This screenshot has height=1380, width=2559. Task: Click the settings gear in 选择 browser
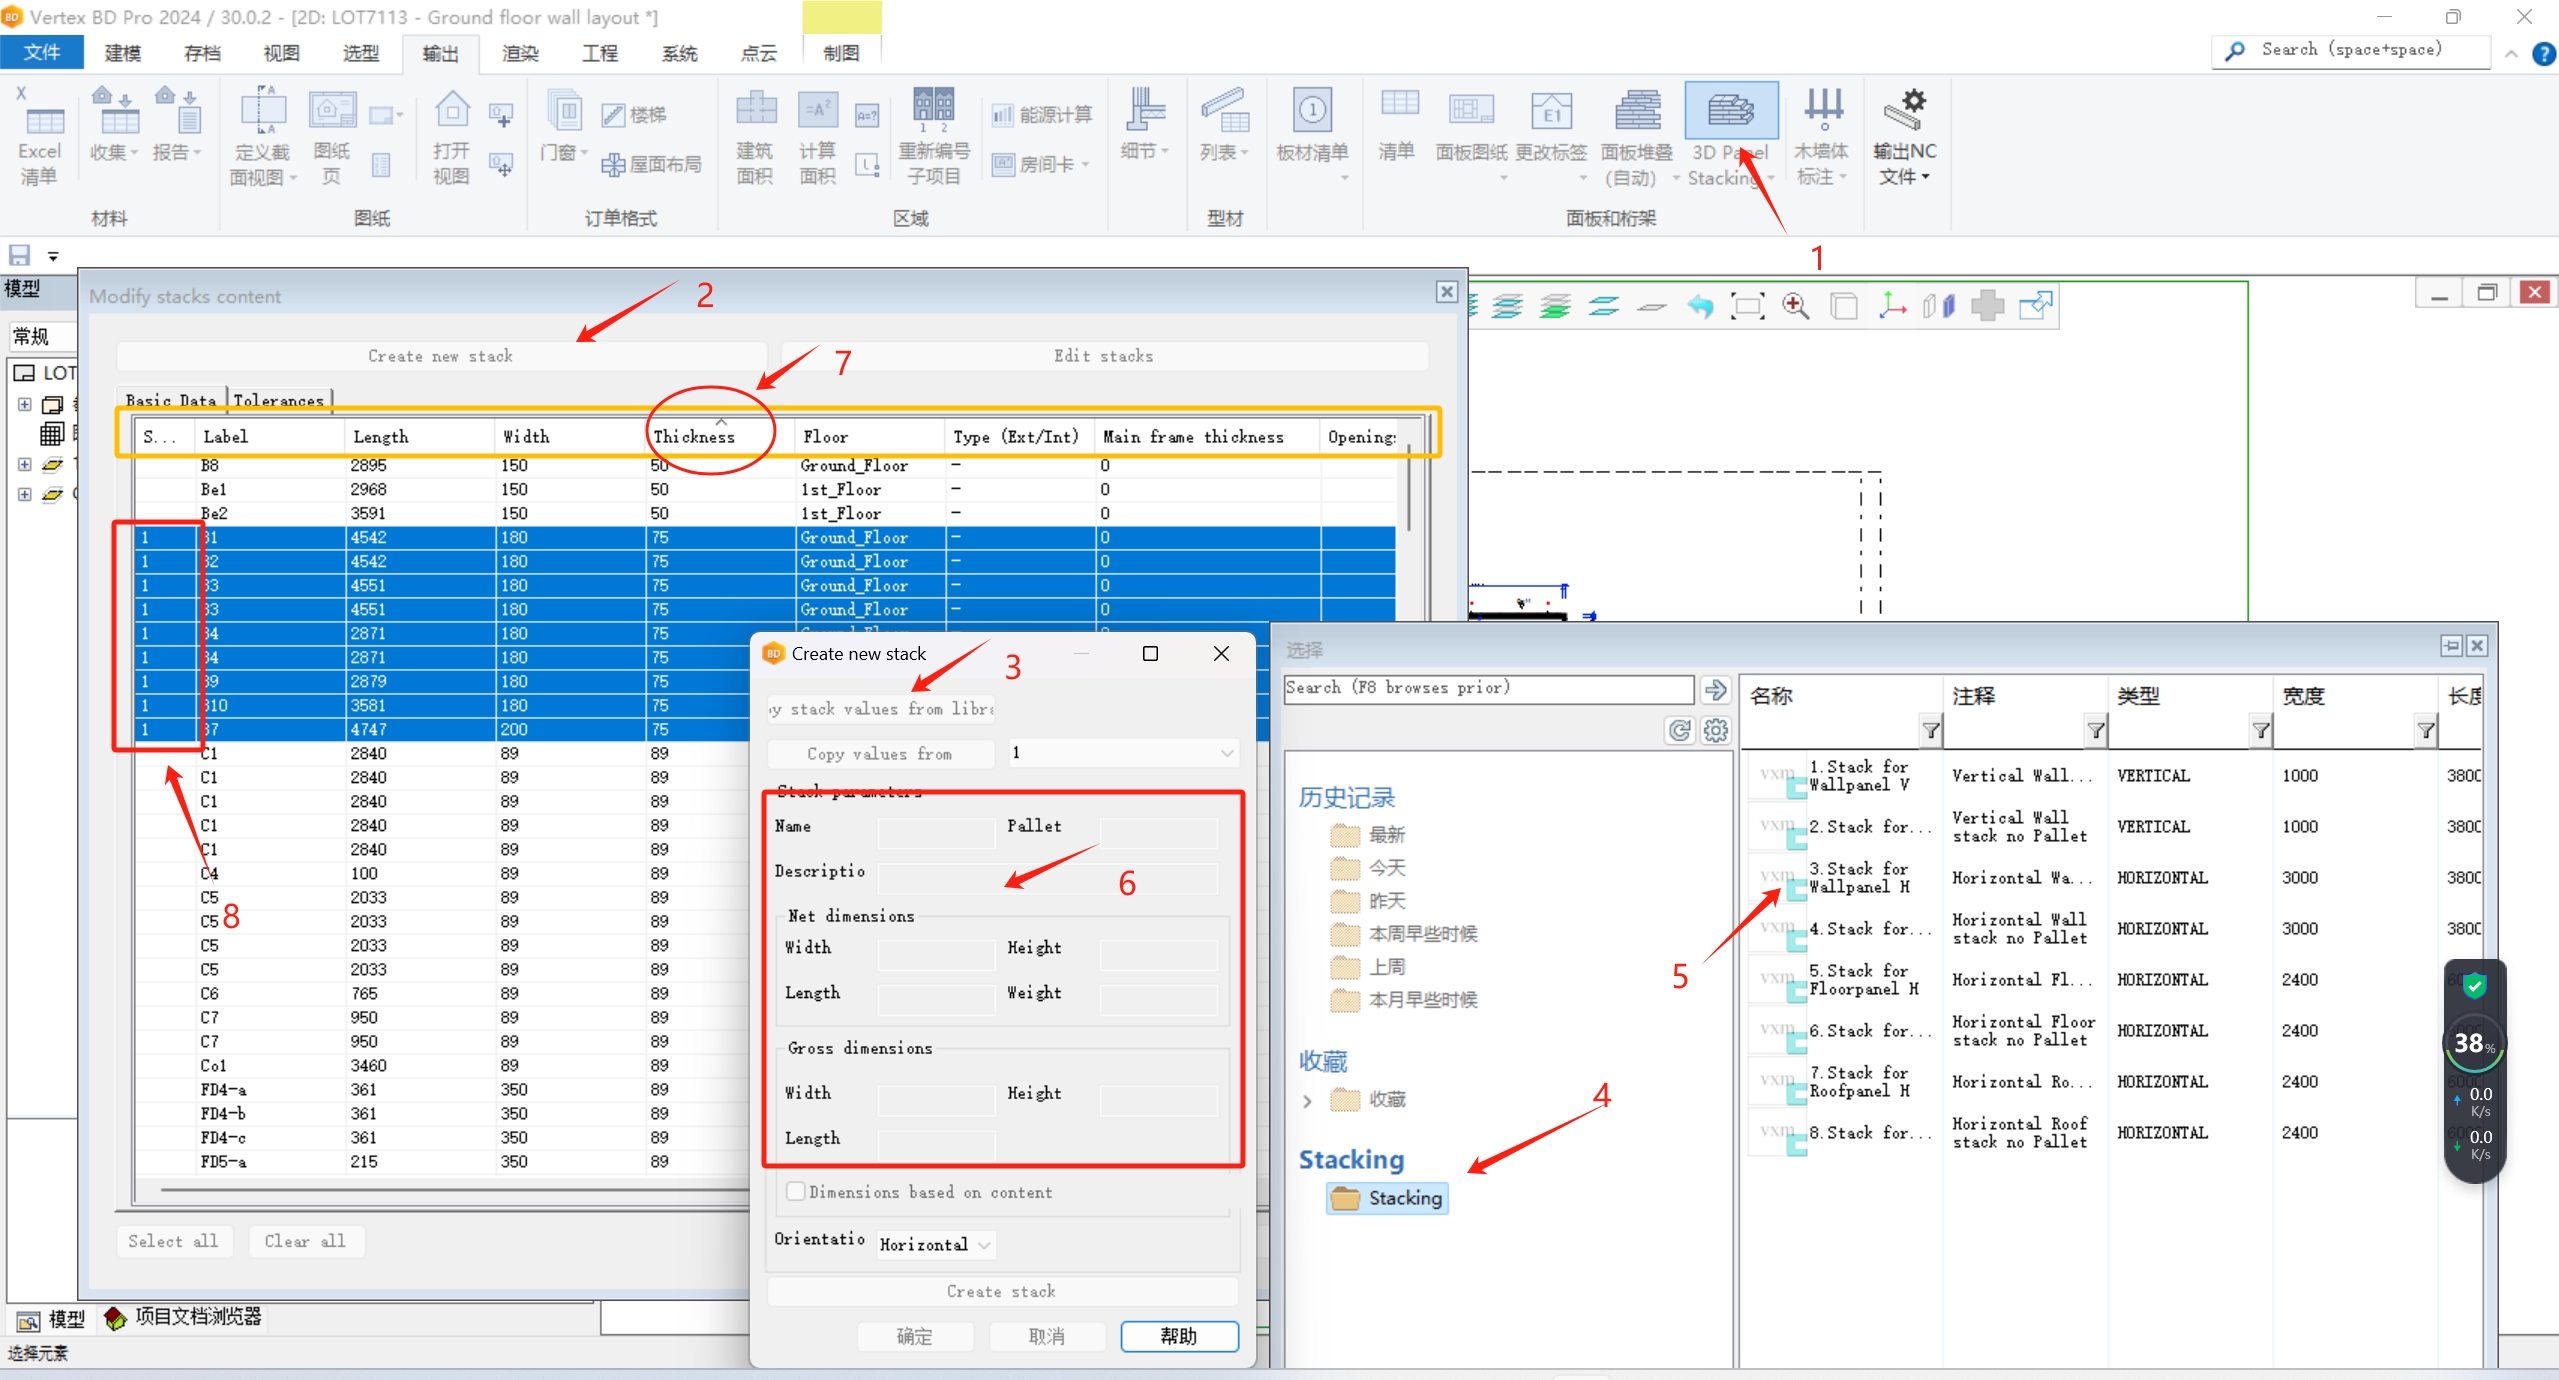coord(1716,731)
